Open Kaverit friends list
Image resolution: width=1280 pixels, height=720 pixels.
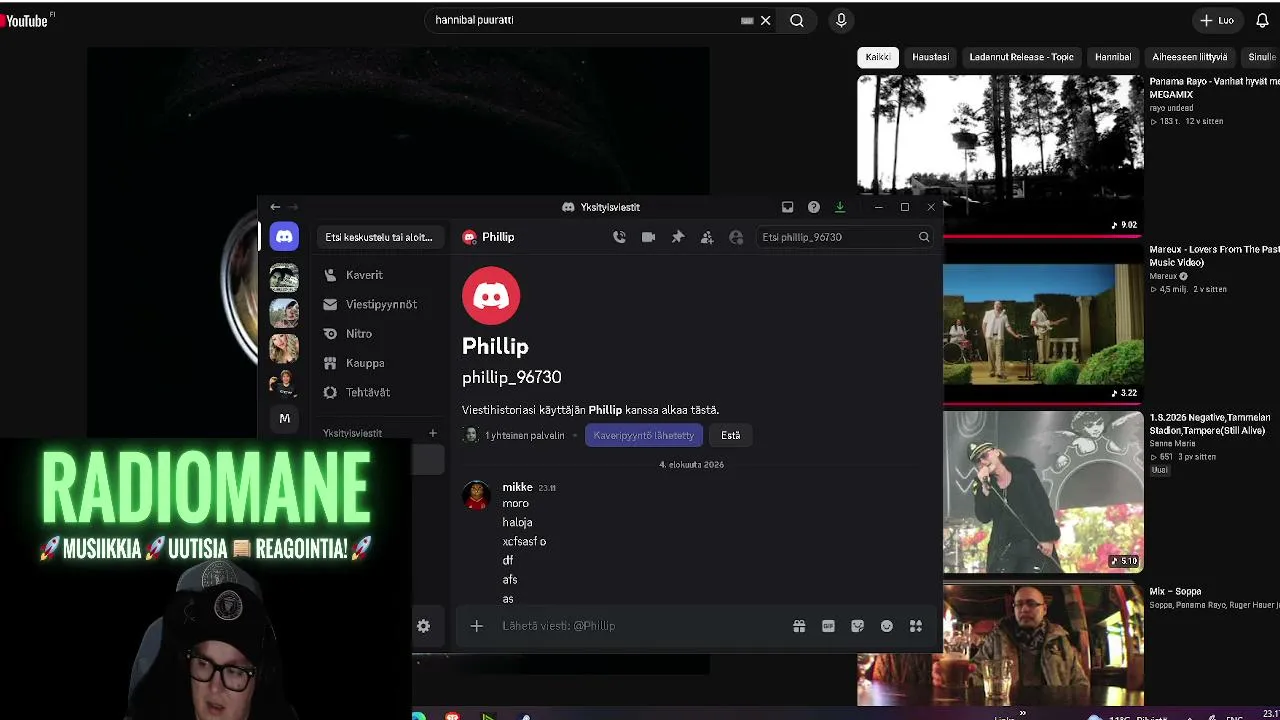(x=380, y=275)
